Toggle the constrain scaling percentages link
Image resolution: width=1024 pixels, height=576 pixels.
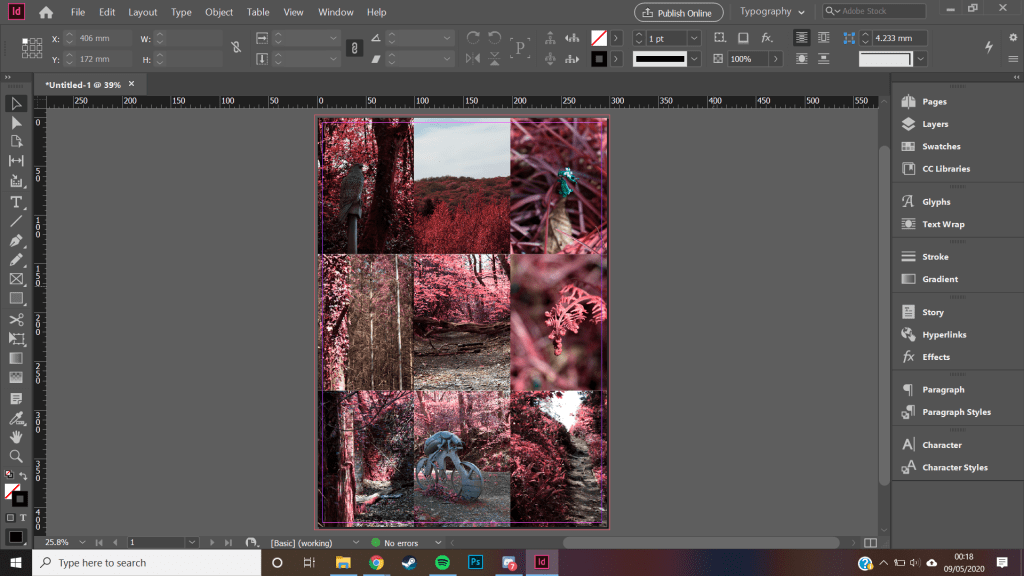[x=354, y=47]
